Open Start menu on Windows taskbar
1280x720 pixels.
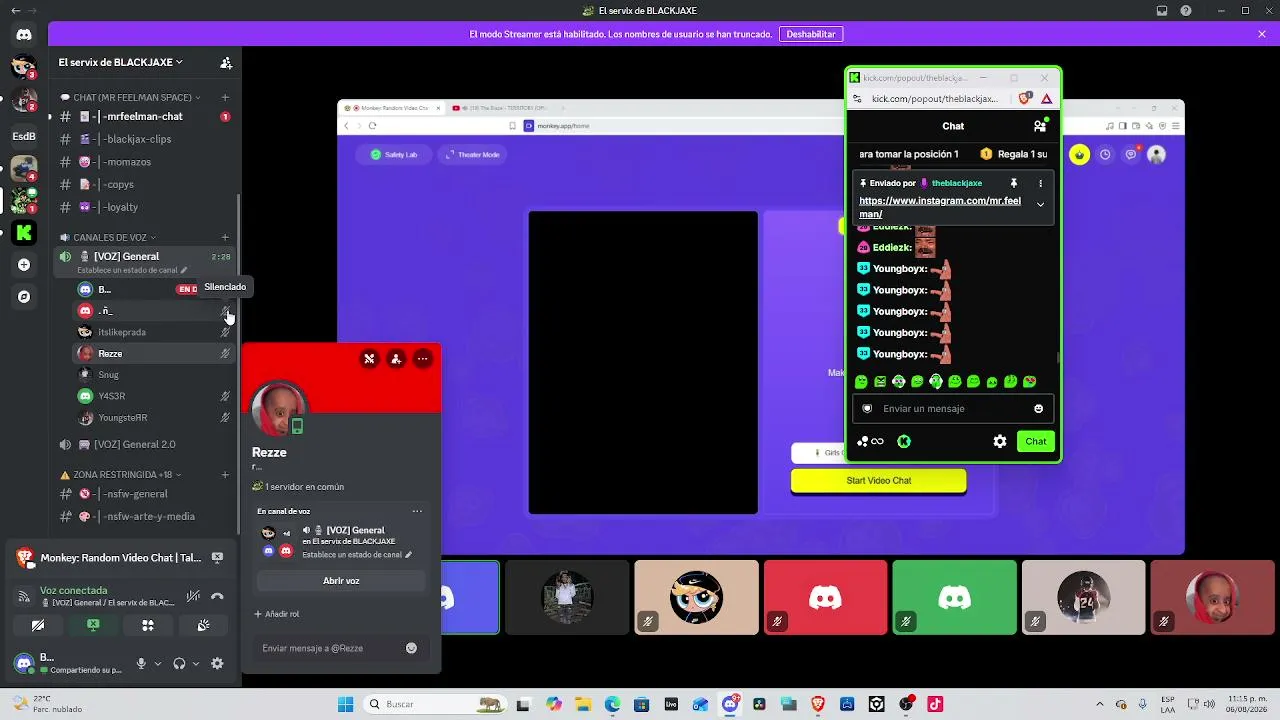345,704
